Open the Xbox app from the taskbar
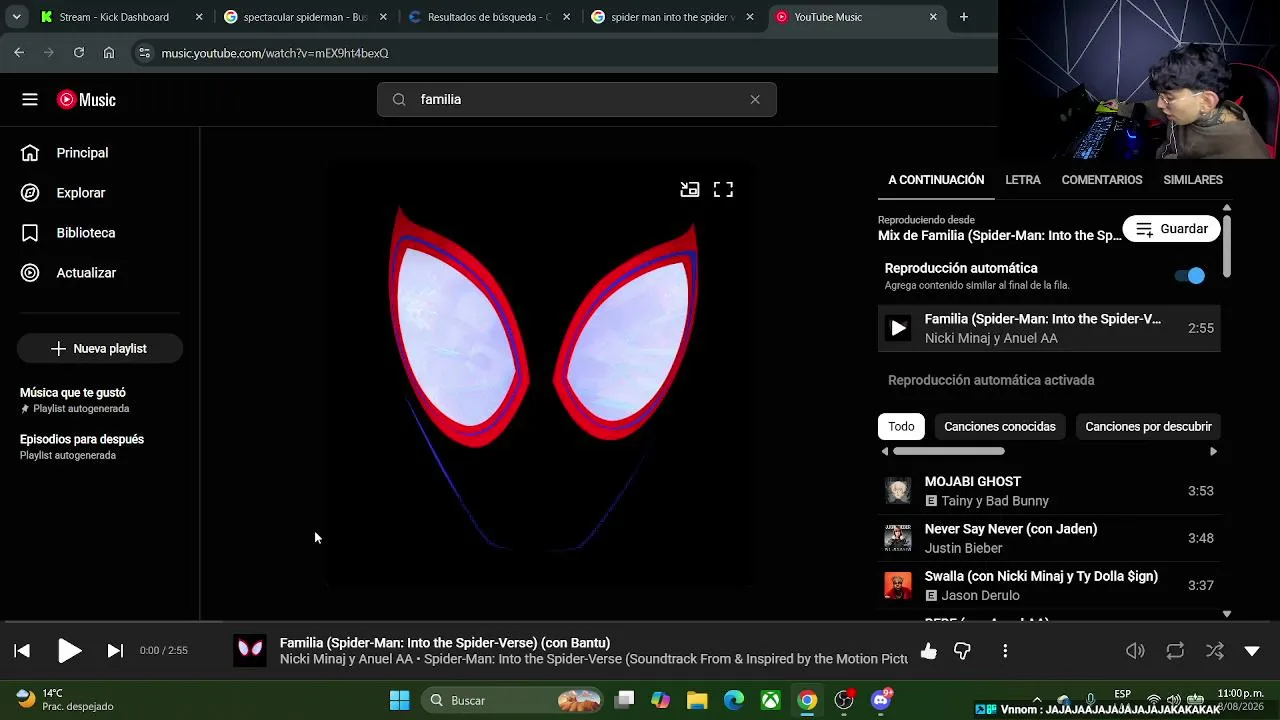Screen dimensions: 1280x720 [770, 701]
